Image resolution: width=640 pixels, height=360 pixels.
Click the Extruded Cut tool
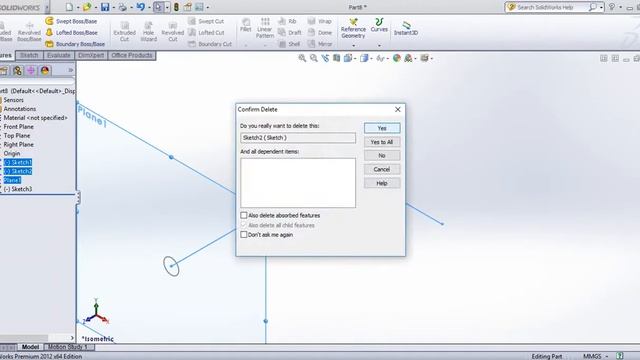(124, 31)
